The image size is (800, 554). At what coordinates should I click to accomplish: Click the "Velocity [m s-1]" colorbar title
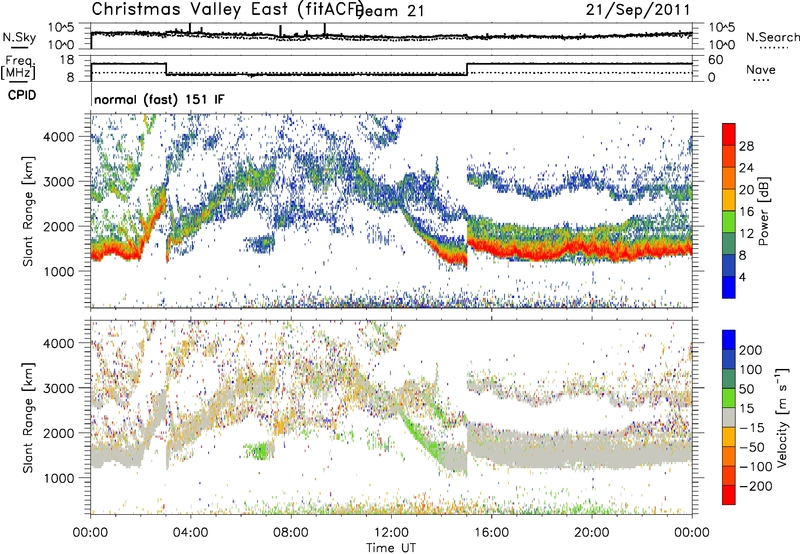[782, 417]
